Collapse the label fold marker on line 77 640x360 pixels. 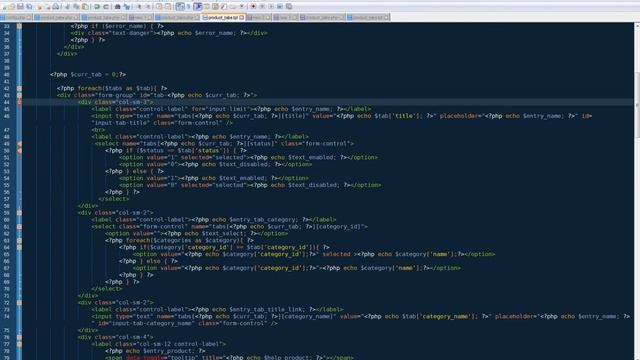pyautogui.click(x=19, y=344)
